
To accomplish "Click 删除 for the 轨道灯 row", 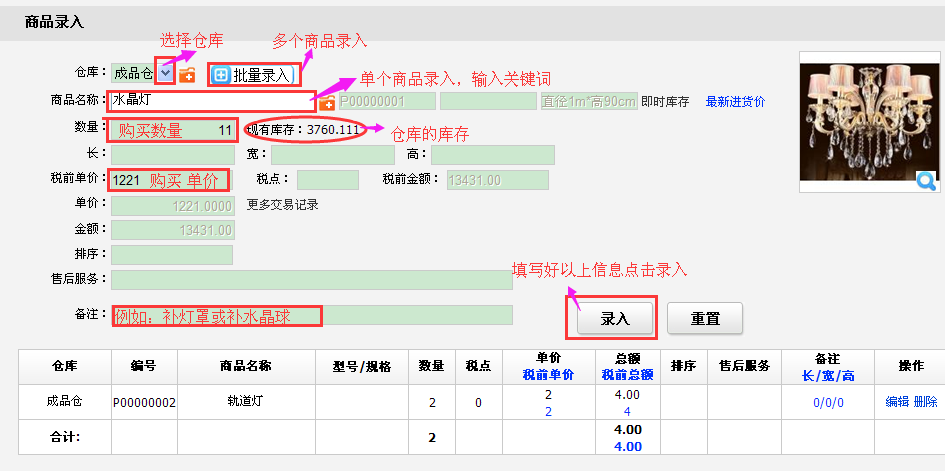I will pyautogui.click(x=925, y=402).
